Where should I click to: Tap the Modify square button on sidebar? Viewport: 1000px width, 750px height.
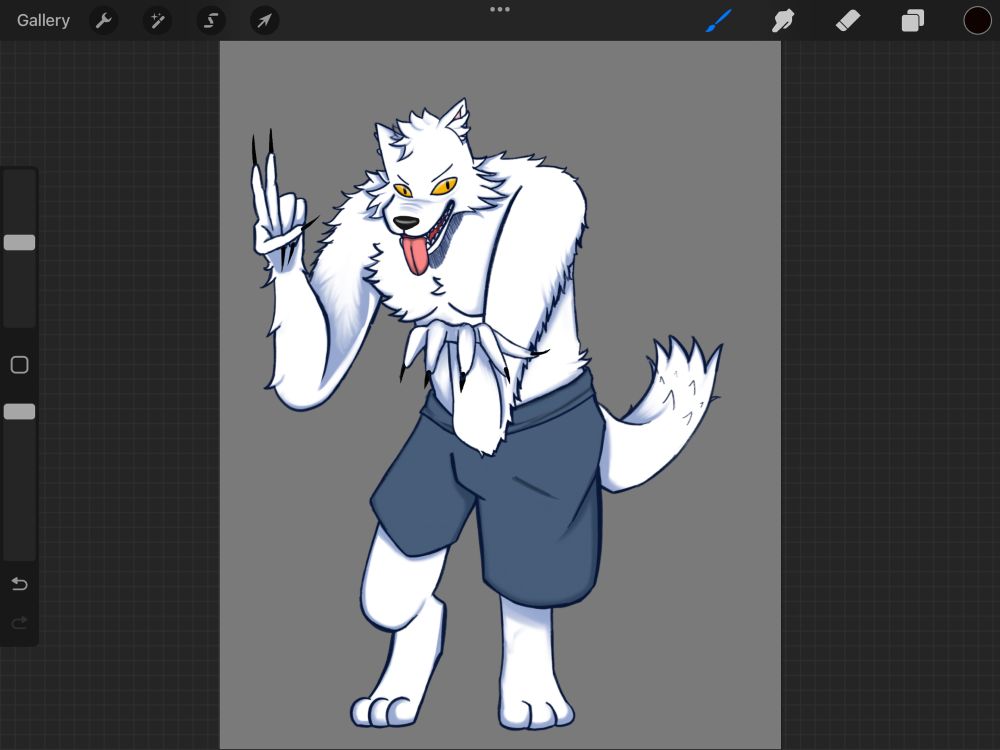20,365
